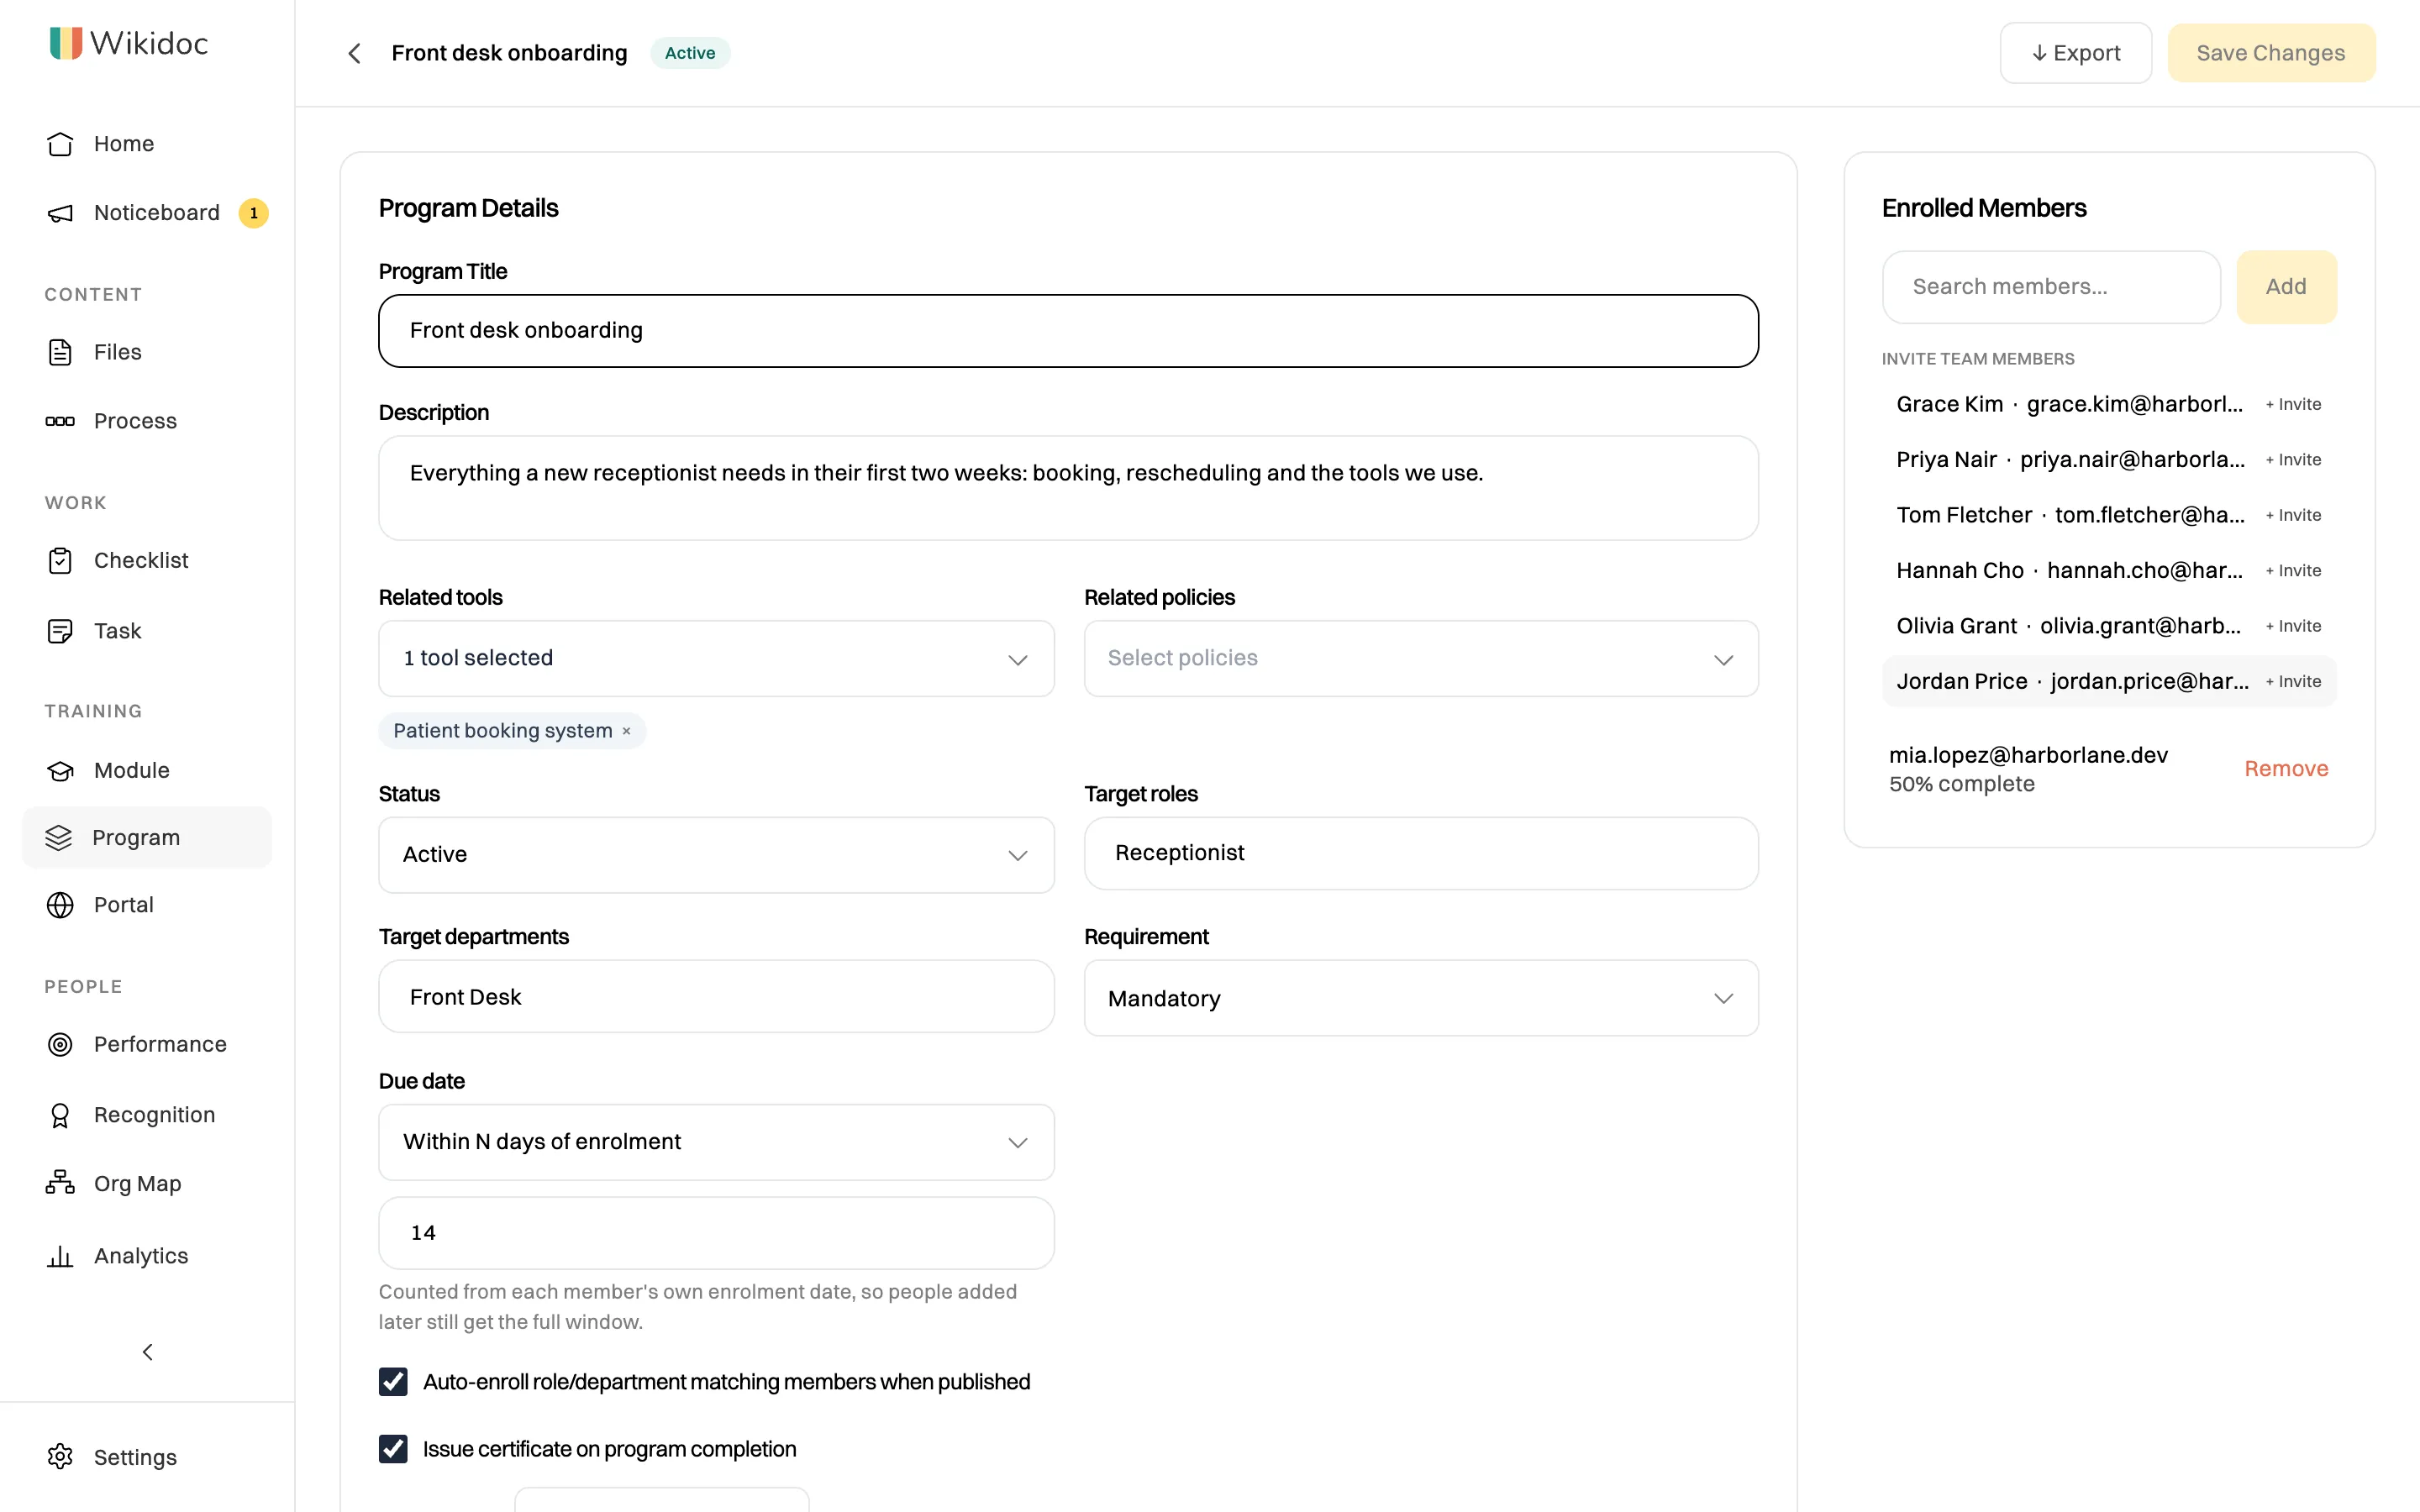The height and width of the screenshot is (1512, 2420).
Task: Remove the Patient booking system tag
Action: 627,731
